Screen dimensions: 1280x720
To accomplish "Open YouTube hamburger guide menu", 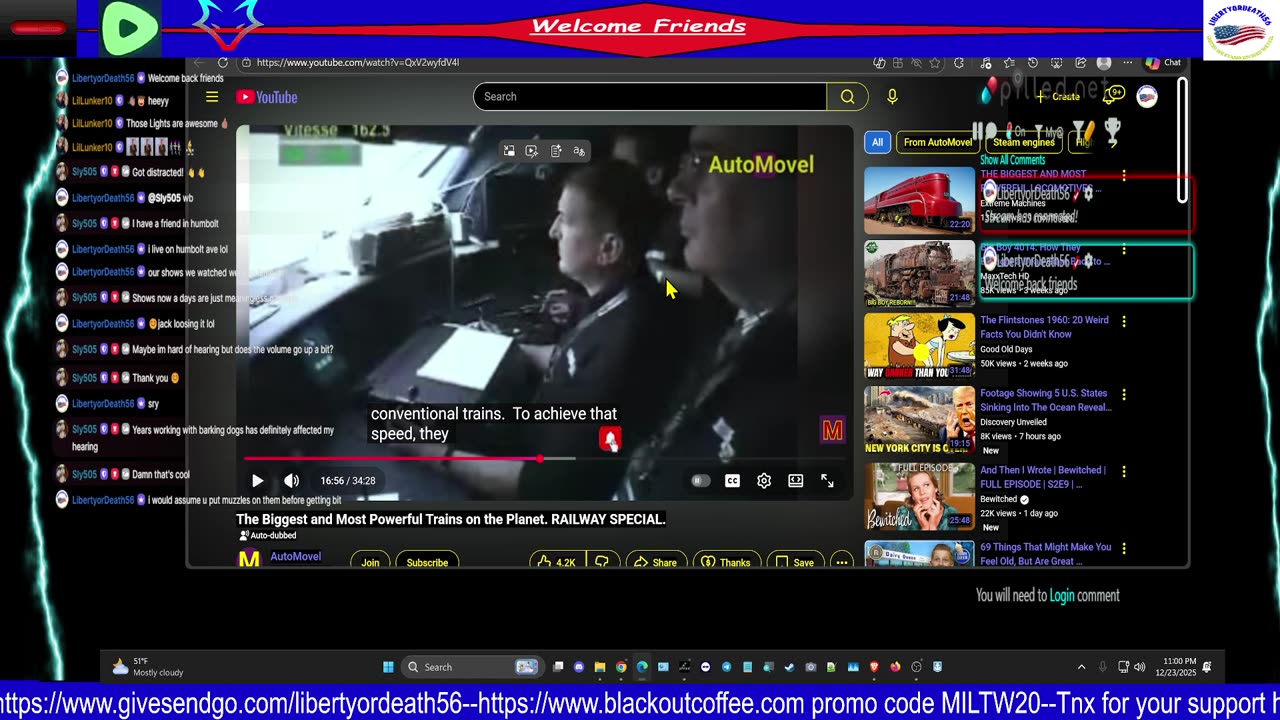I will pyautogui.click(x=212, y=97).
